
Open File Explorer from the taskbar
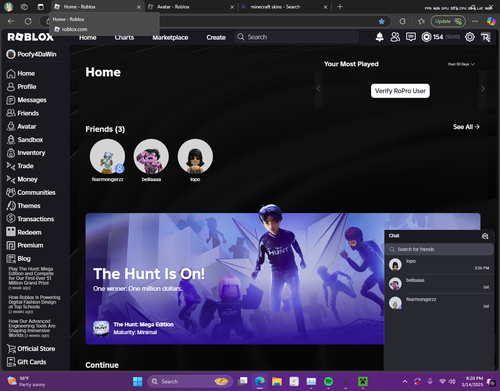coord(277,381)
